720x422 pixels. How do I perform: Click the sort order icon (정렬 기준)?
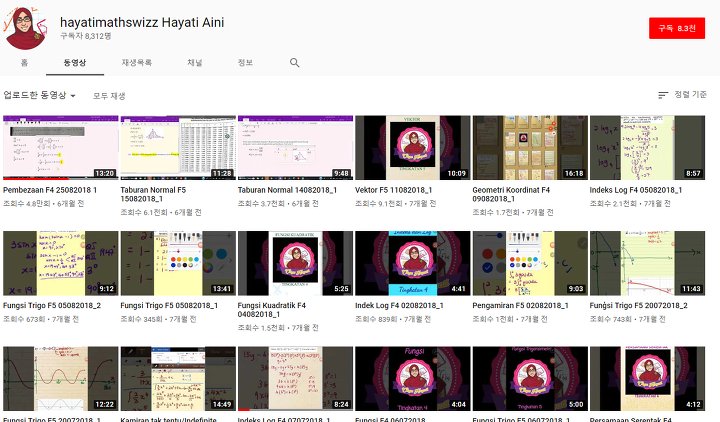(663, 95)
